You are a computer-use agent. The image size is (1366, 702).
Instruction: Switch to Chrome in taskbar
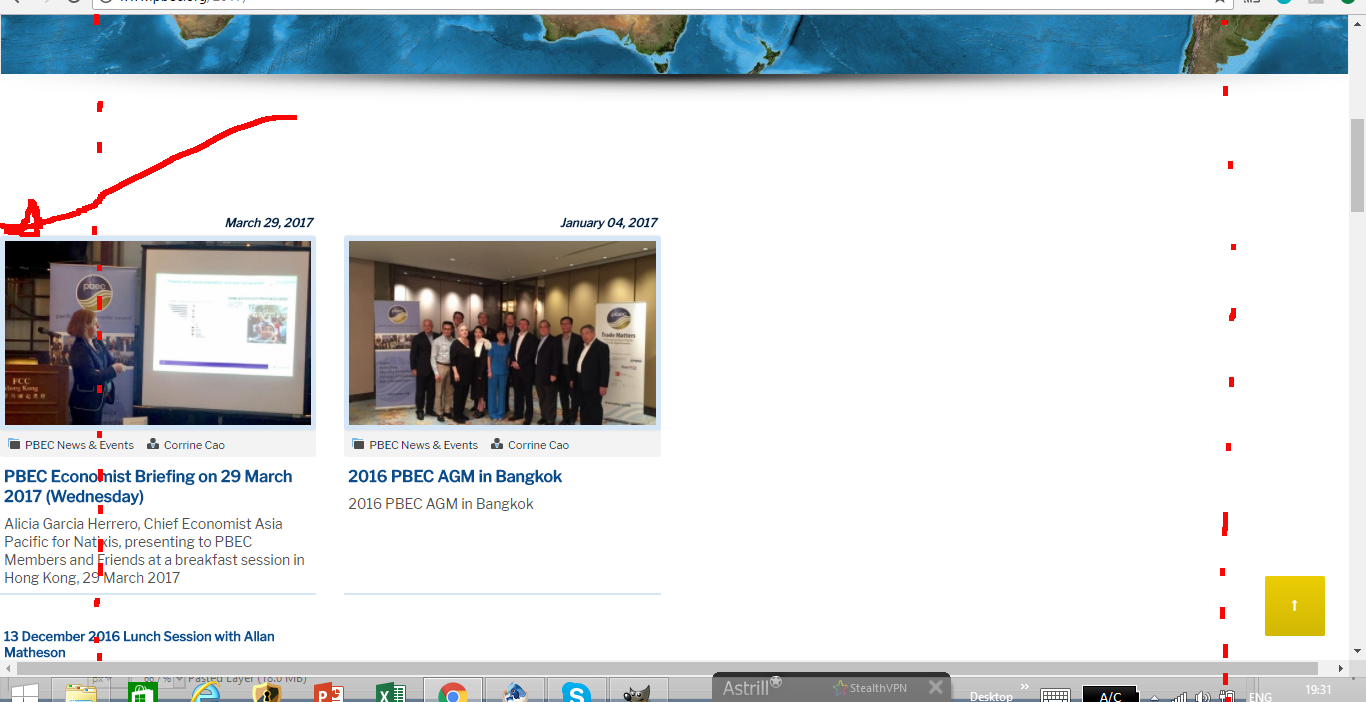point(453,692)
